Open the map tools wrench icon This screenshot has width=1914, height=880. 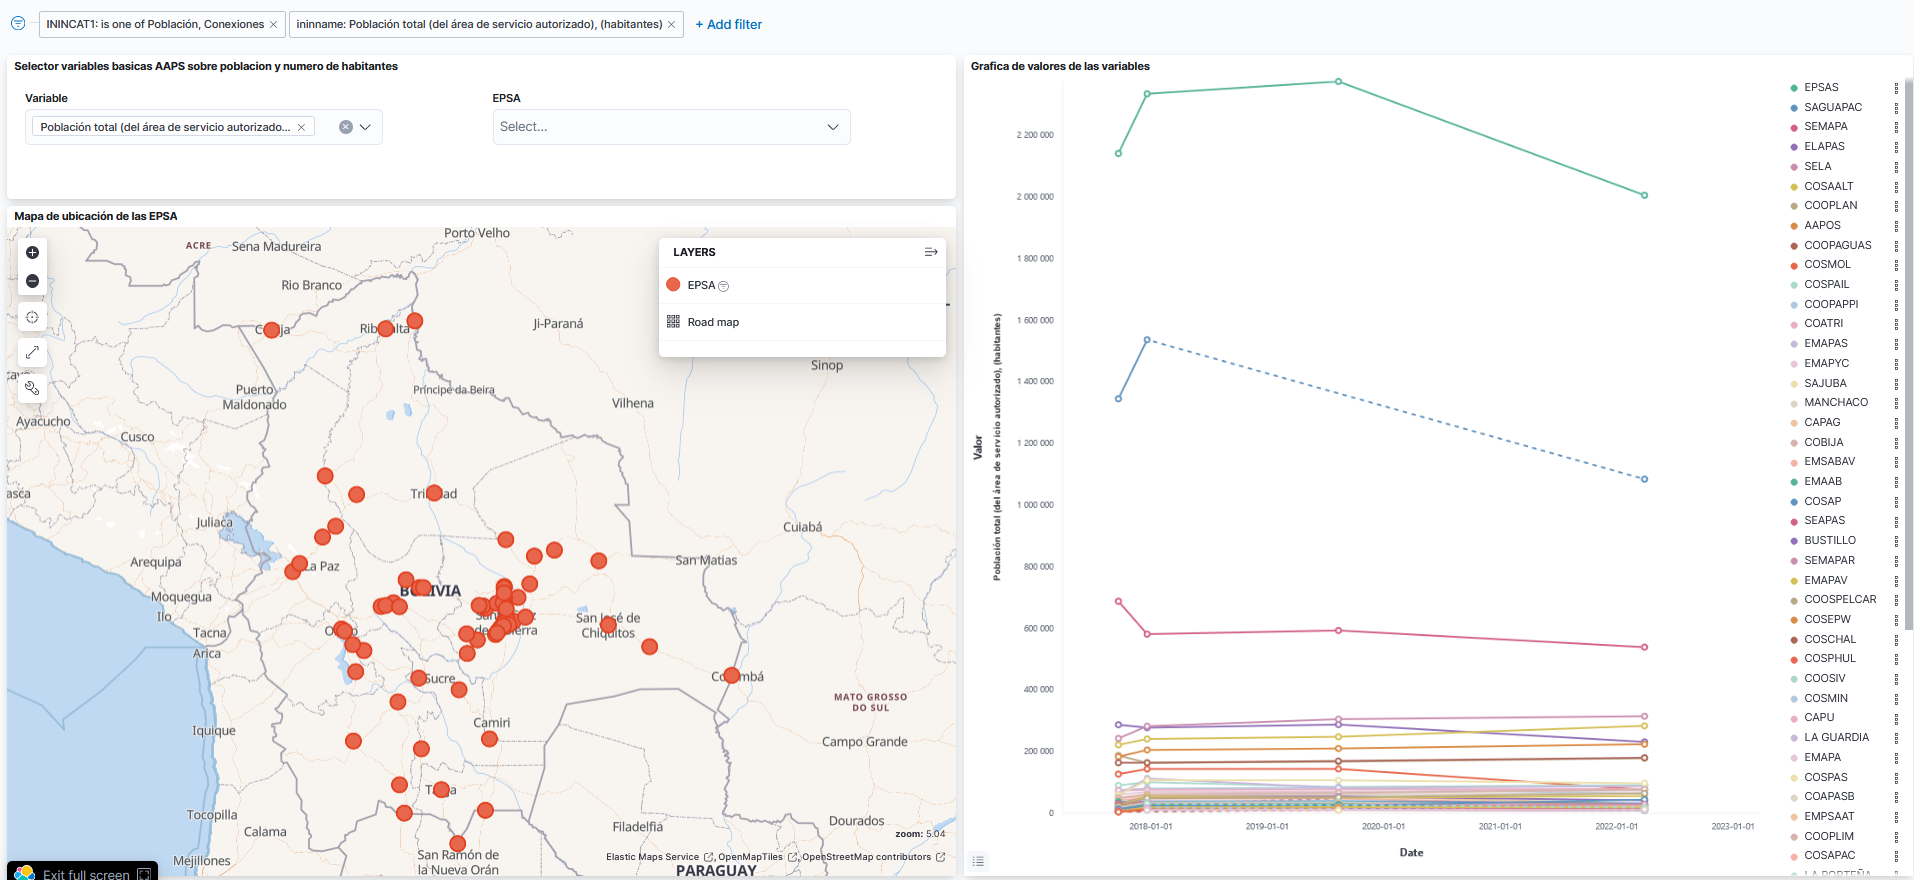pos(32,388)
